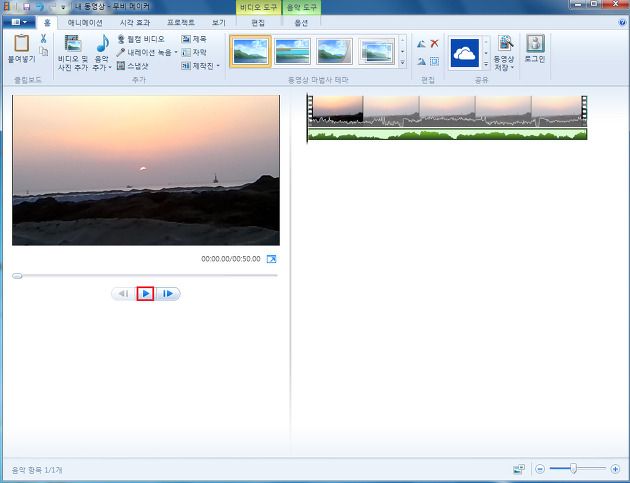Customize quick access toolbar dropdown arrow
Viewport: 630px width, 483px height.
[x=63, y=7]
